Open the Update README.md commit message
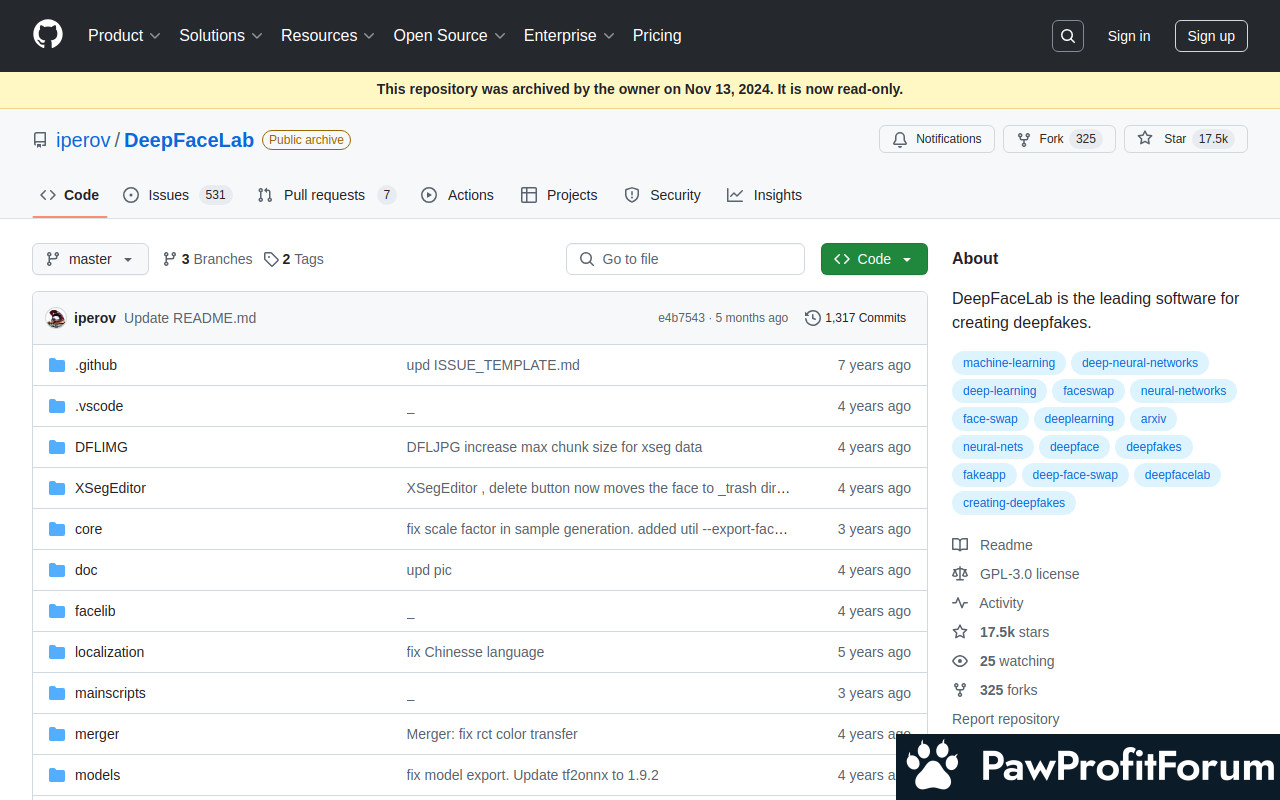 click(190, 318)
